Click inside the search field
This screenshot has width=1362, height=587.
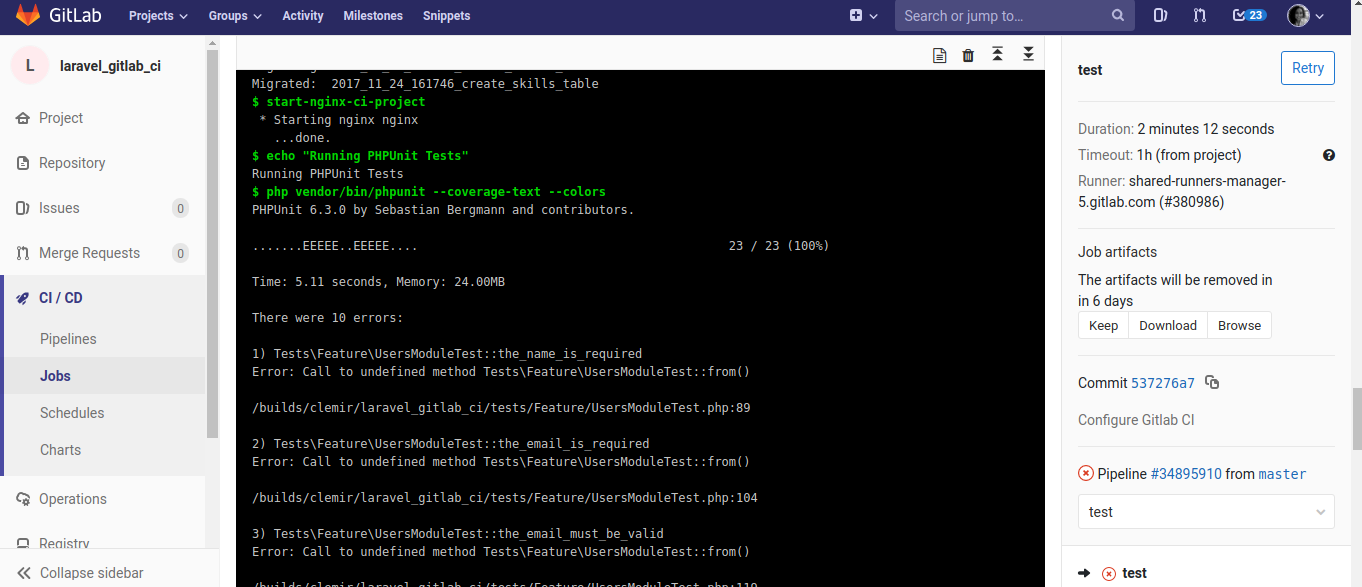(1000, 15)
